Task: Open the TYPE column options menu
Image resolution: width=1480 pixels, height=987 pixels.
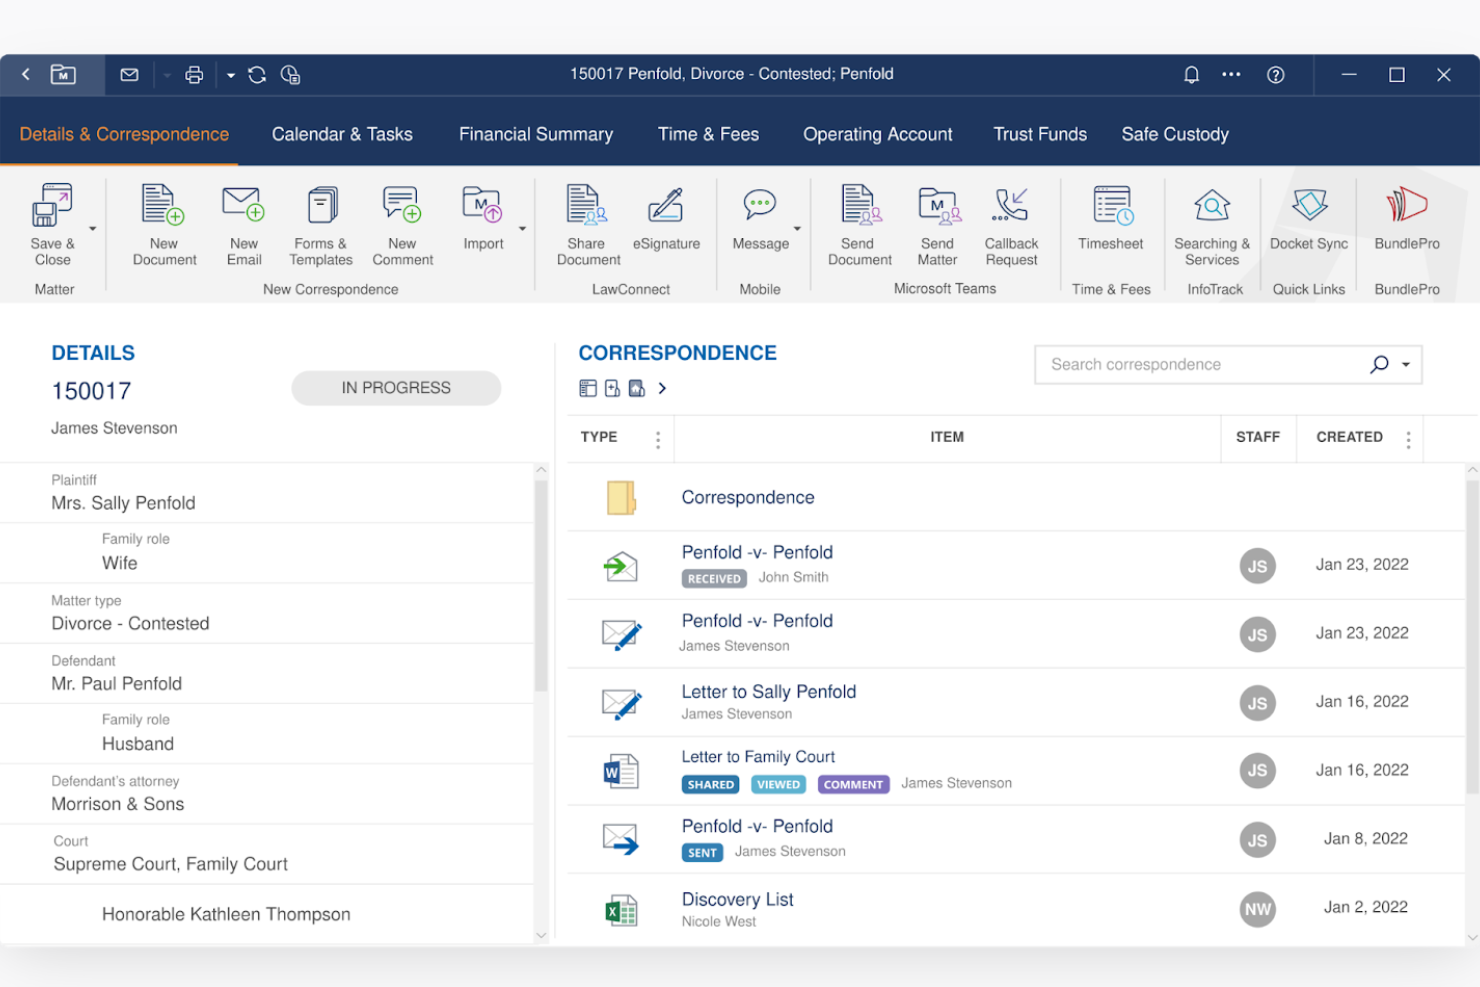Action: [658, 440]
